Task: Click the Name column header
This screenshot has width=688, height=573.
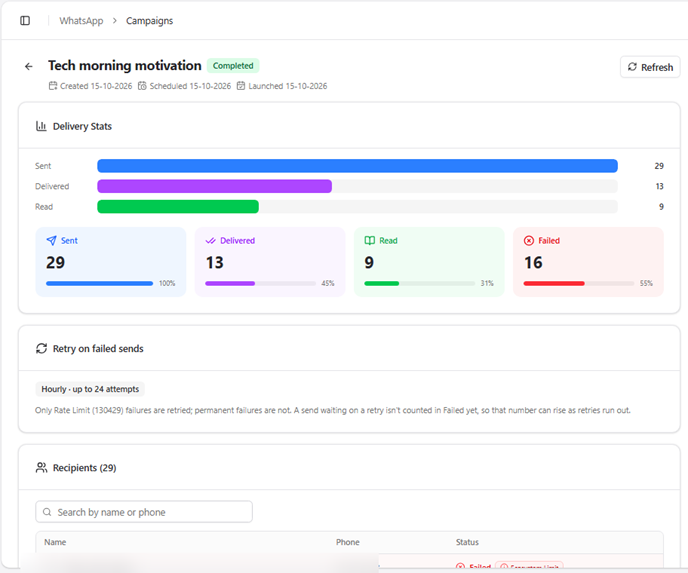Action: (x=55, y=542)
